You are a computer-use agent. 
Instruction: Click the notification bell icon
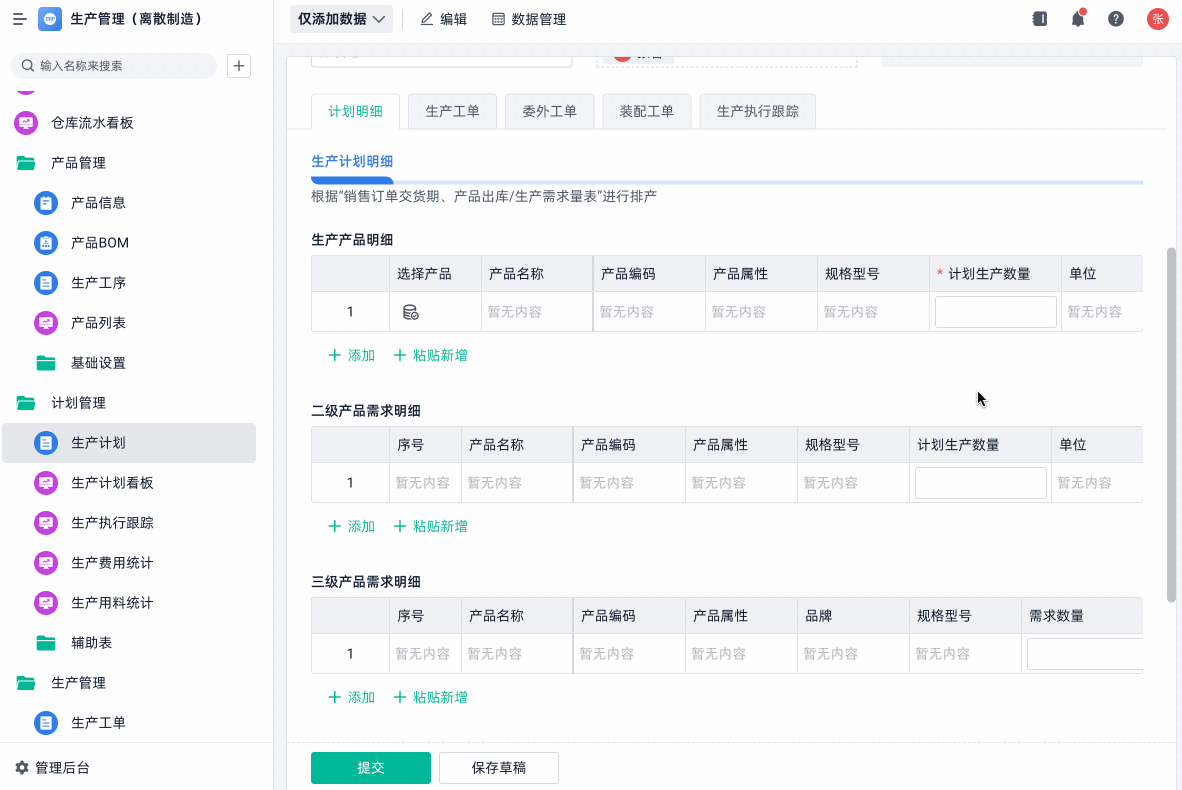1078,19
